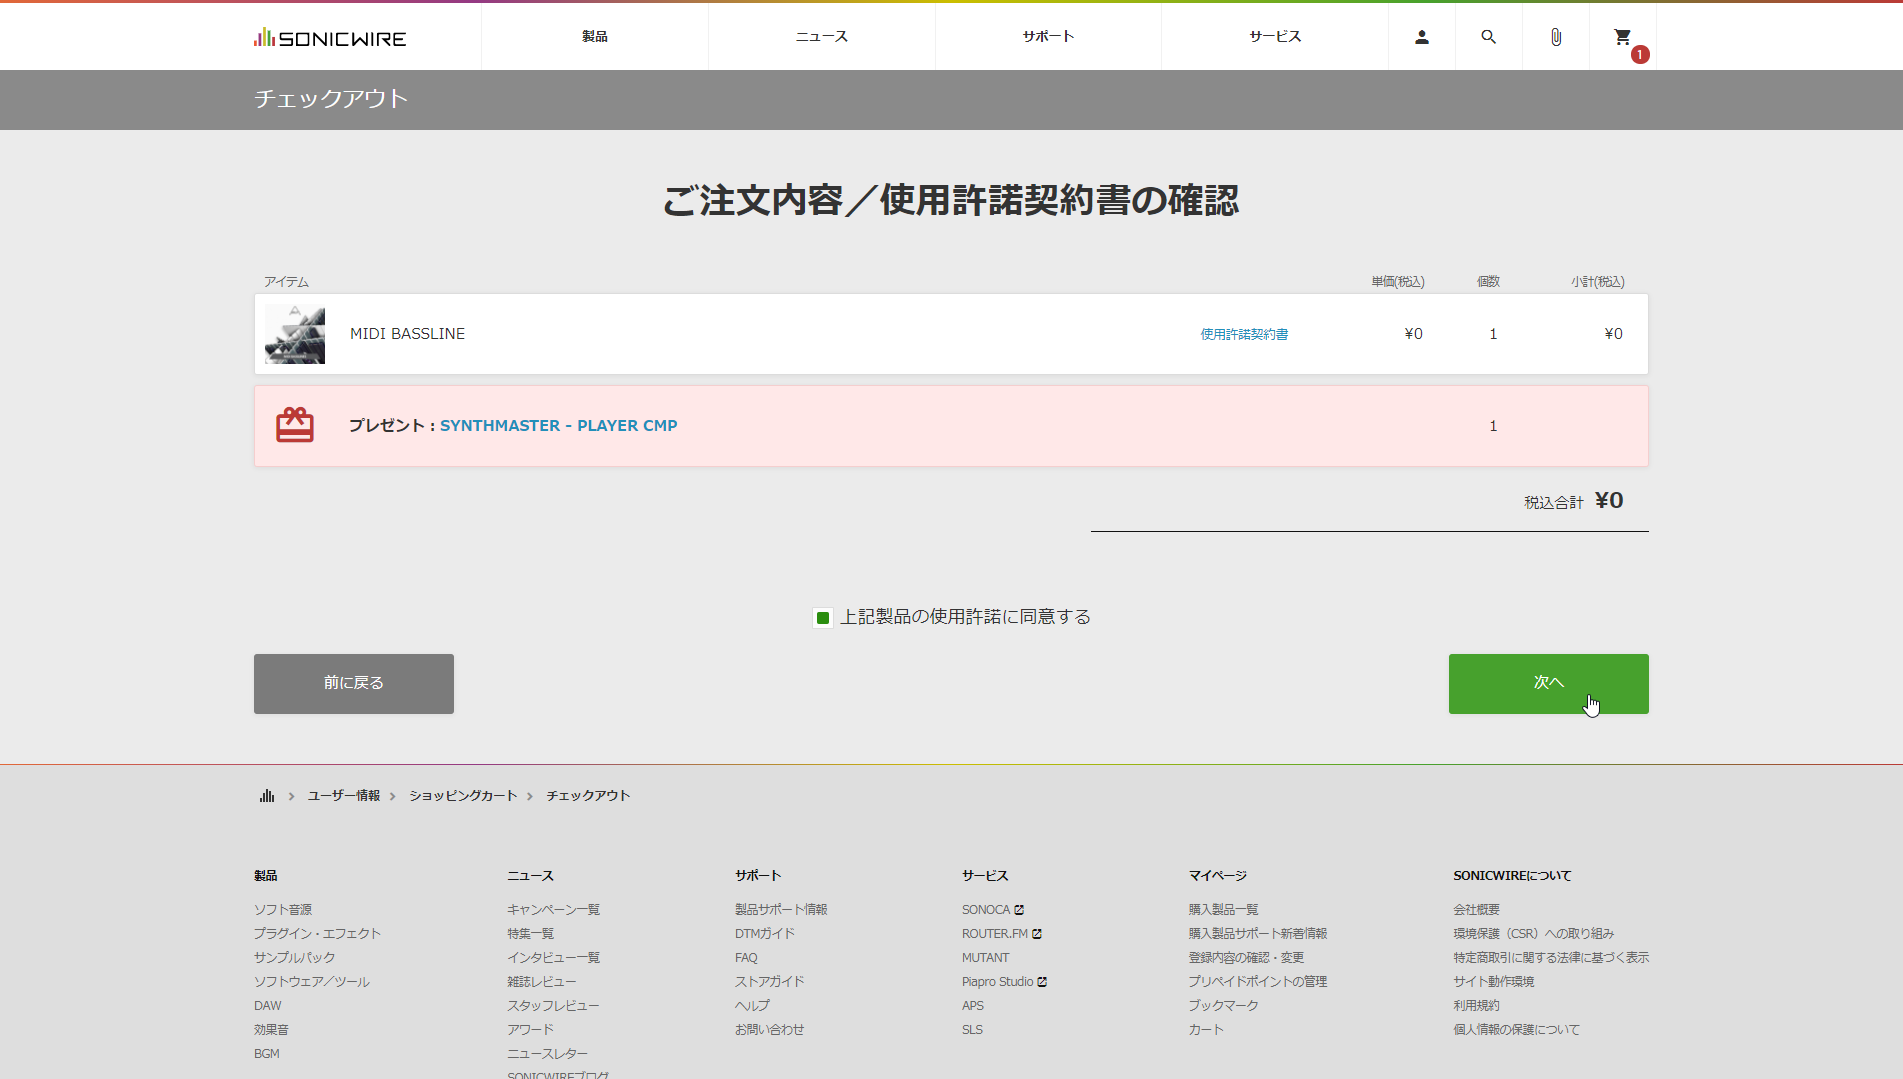Viewport: 1903px width, 1079px height.
Task: Open footer link スタッフレビュー
Action: coord(553,1006)
